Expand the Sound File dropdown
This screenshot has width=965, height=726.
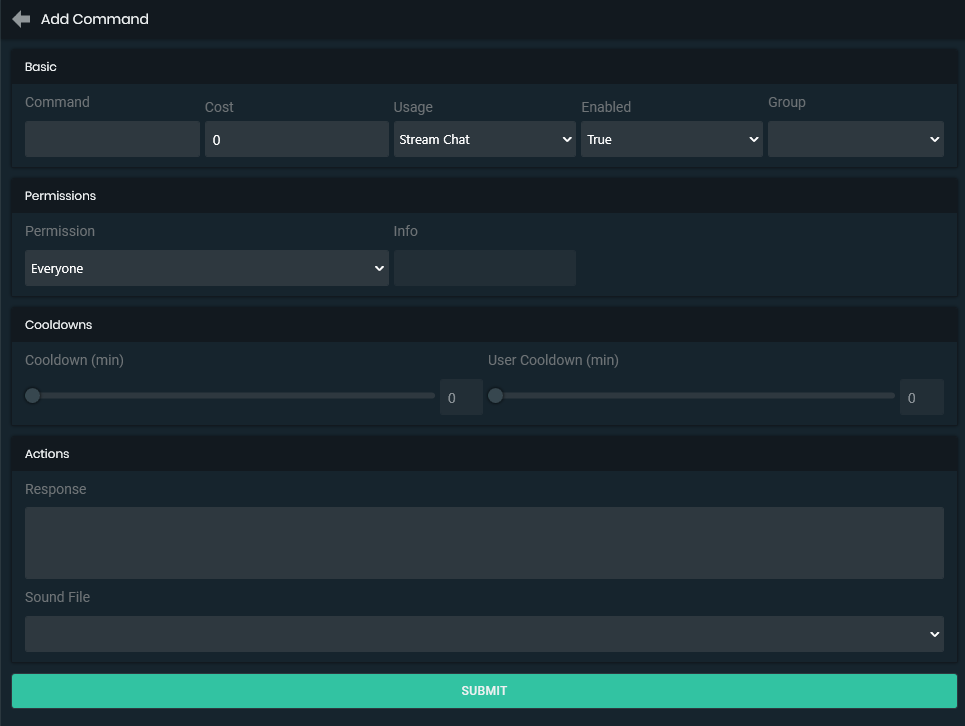point(484,634)
